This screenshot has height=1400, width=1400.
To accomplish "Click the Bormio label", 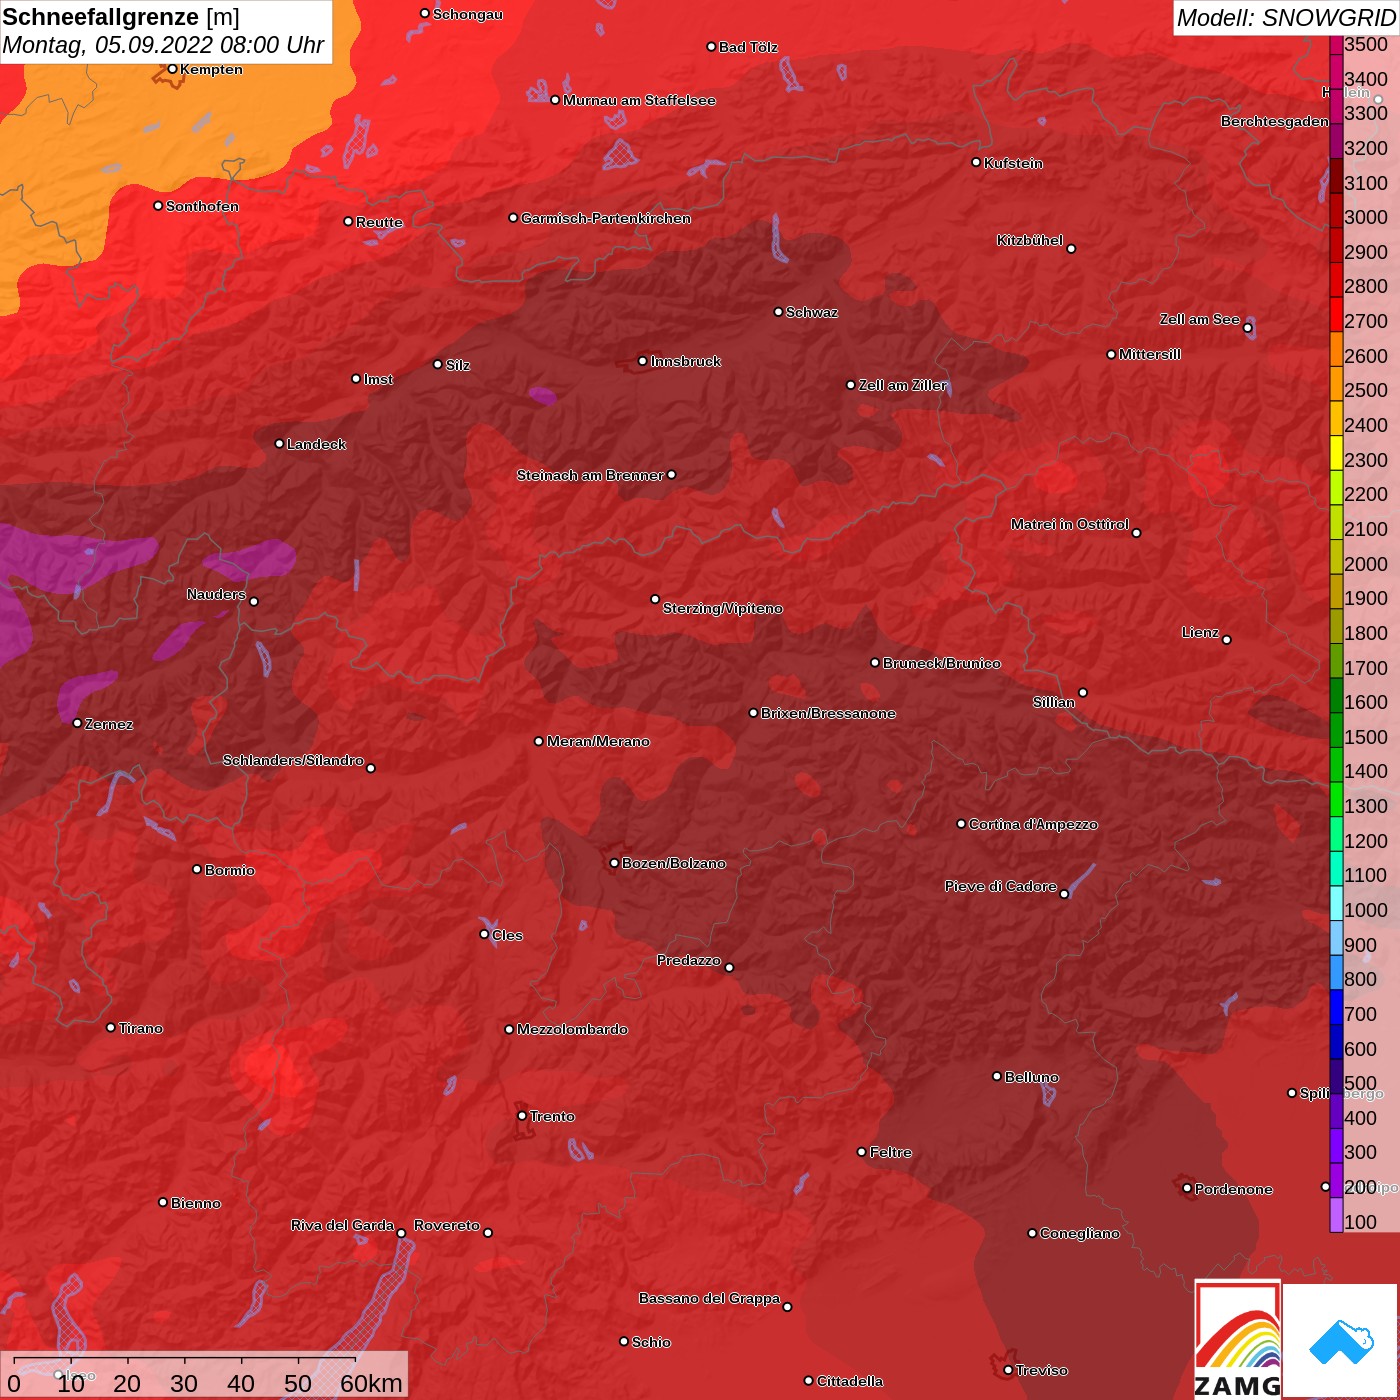I will 230,870.
